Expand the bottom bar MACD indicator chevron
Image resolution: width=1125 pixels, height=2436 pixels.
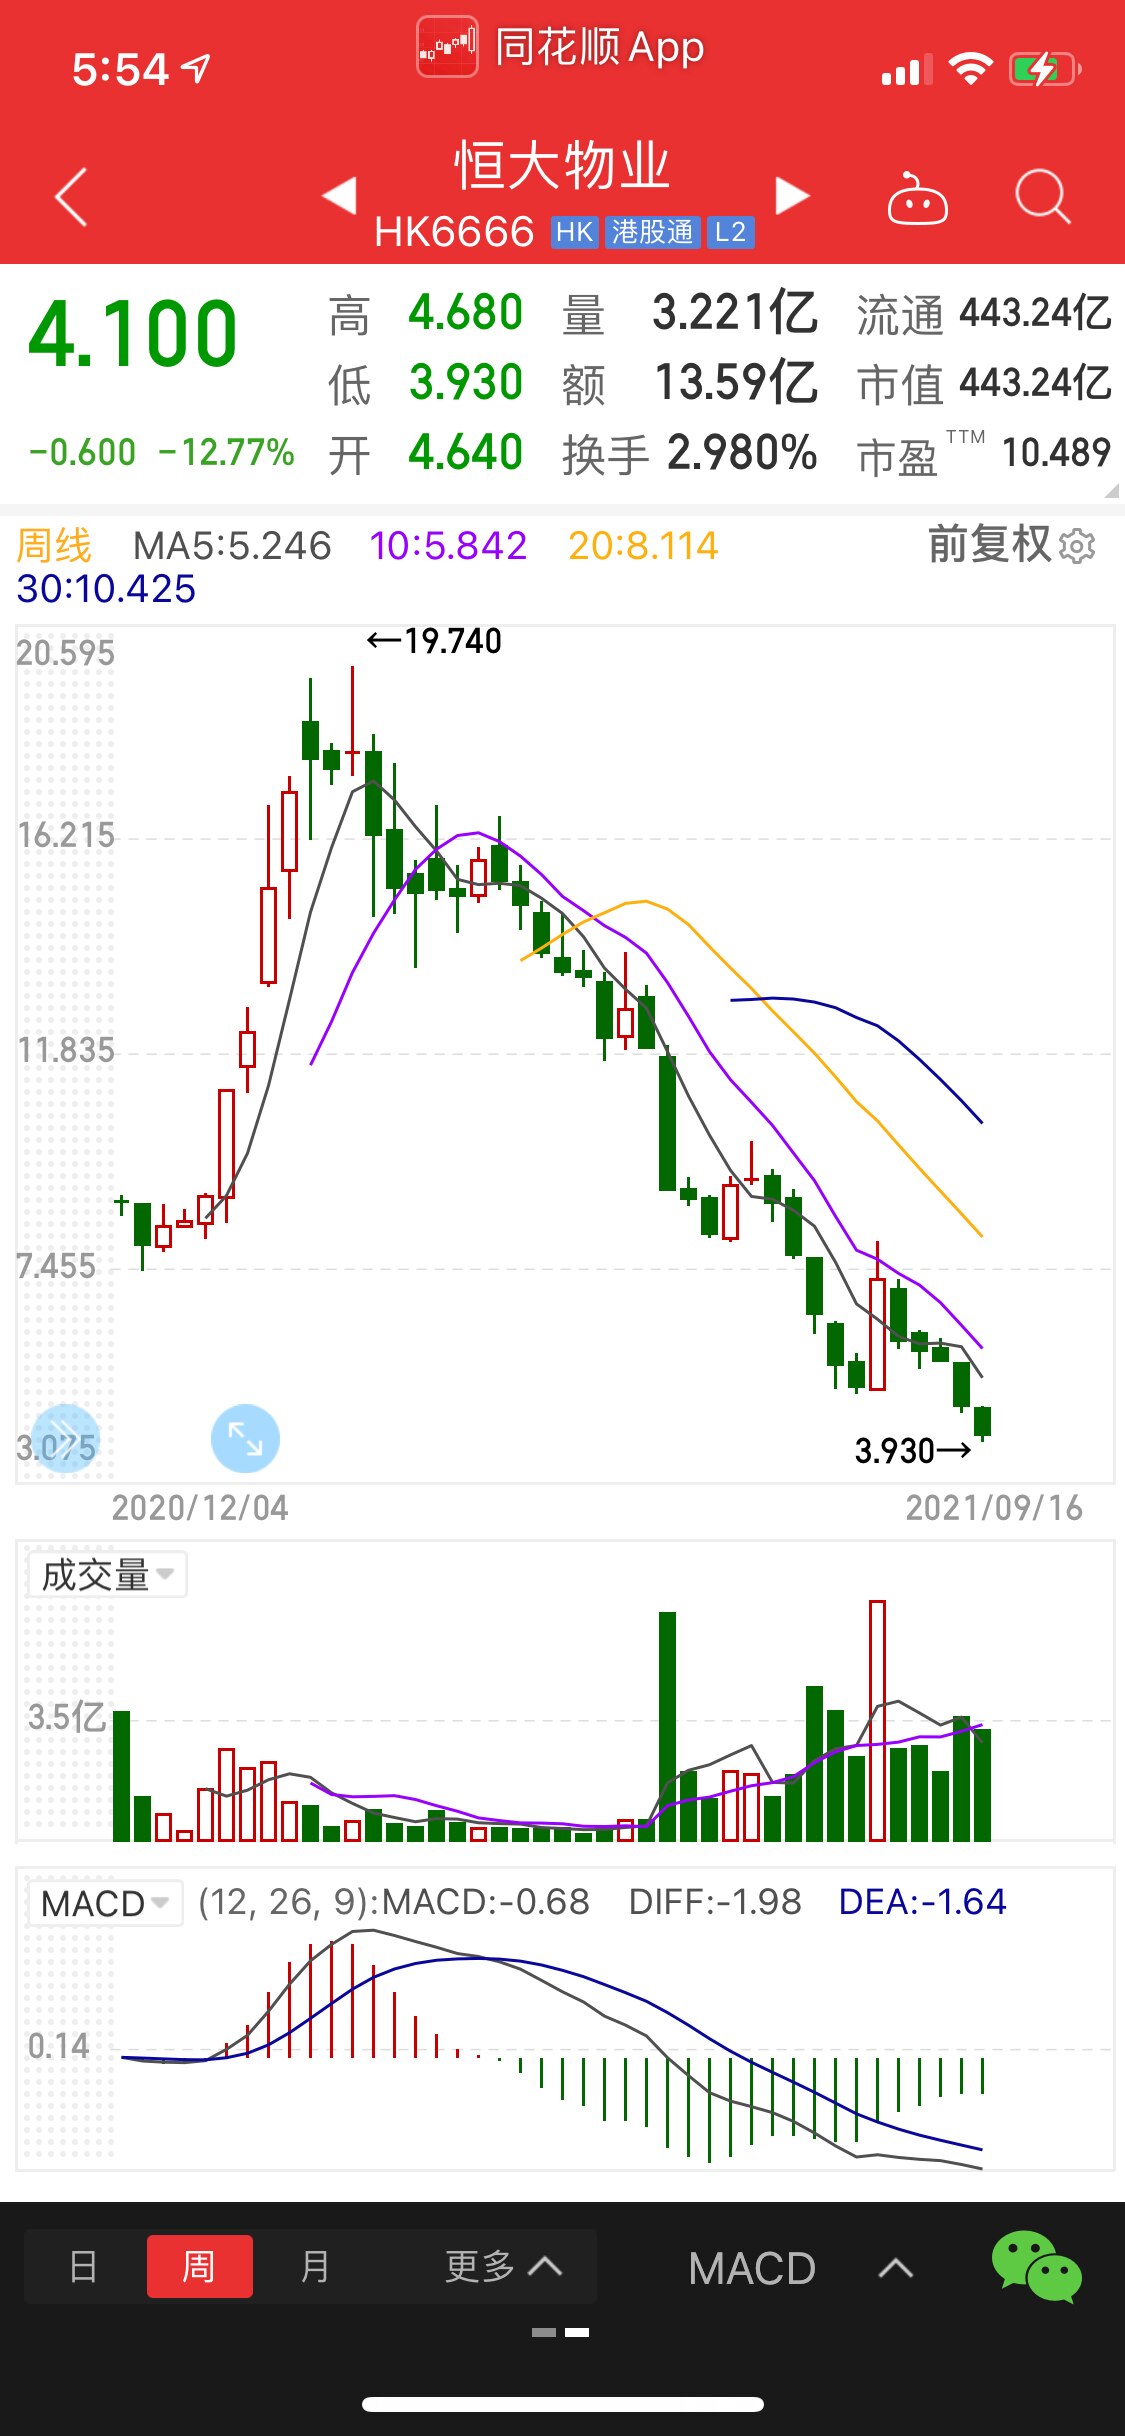click(896, 2268)
